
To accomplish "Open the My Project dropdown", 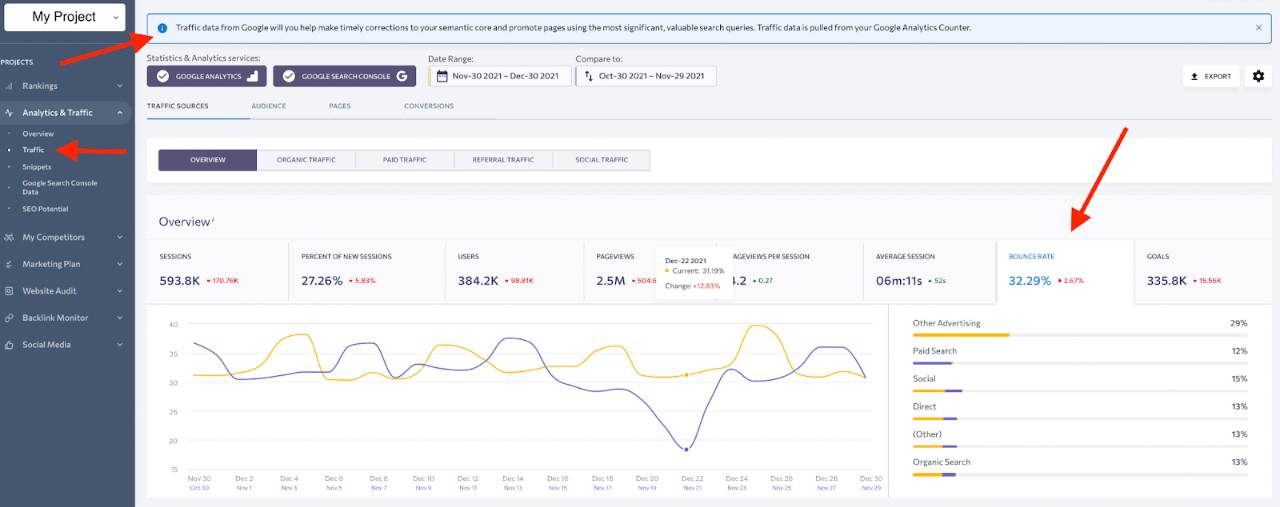I will 65,17.
